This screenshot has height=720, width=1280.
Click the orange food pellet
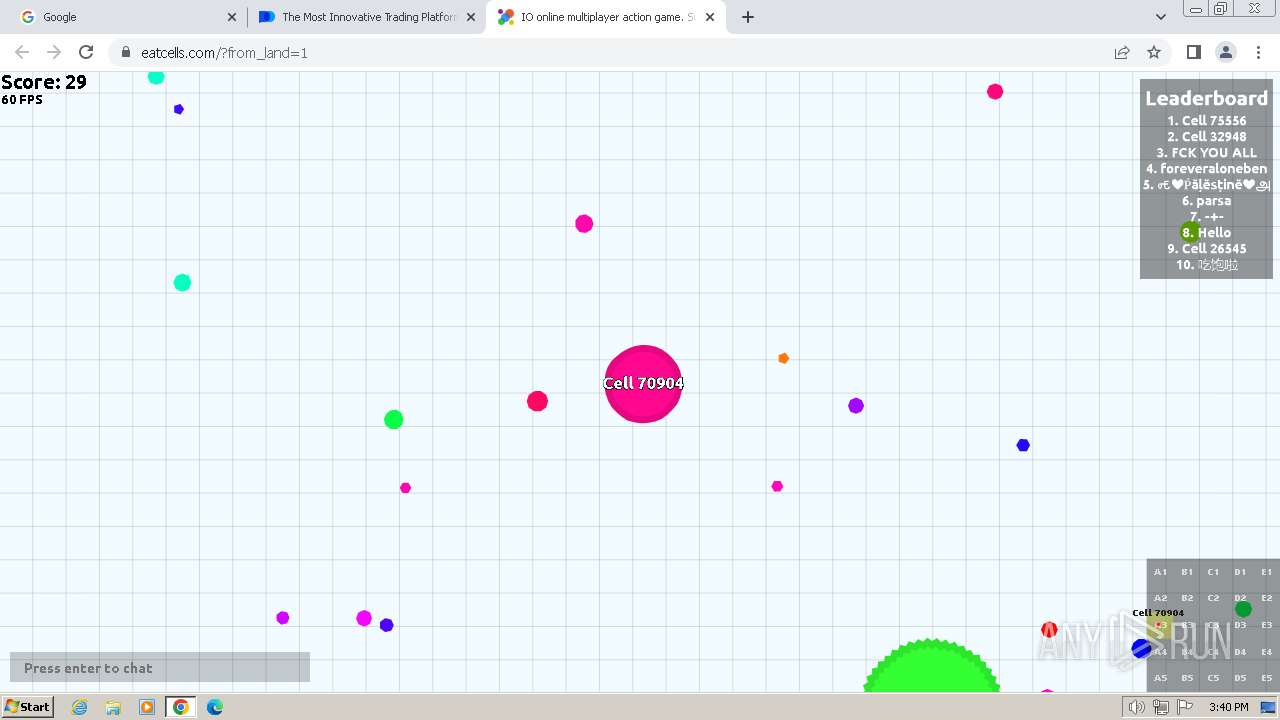click(x=783, y=358)
